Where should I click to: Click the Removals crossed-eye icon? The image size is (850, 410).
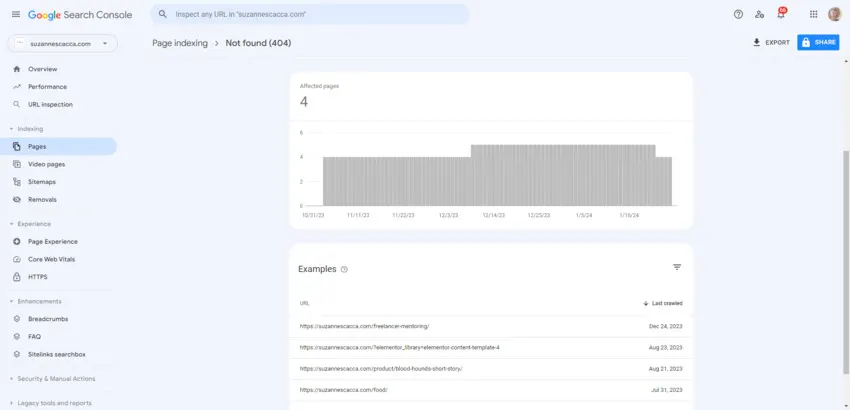point(17,200)
